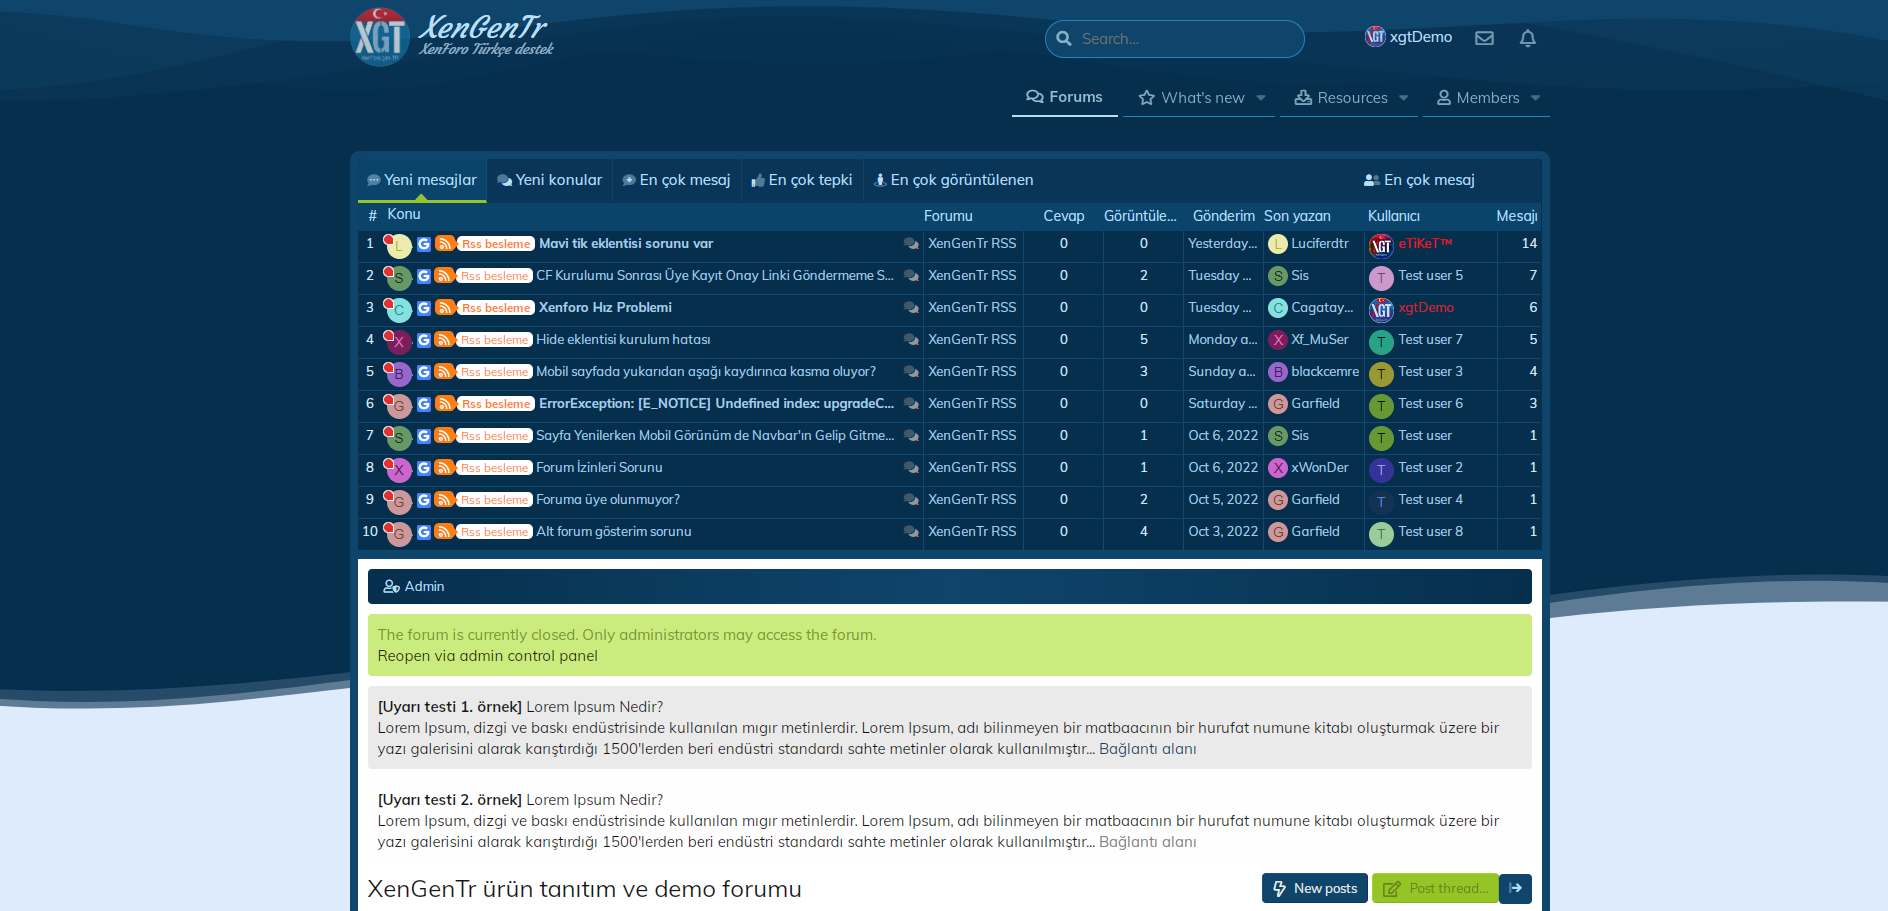Click the Google icon in row 9
The image size is (1888, 911).
(424, 500)
